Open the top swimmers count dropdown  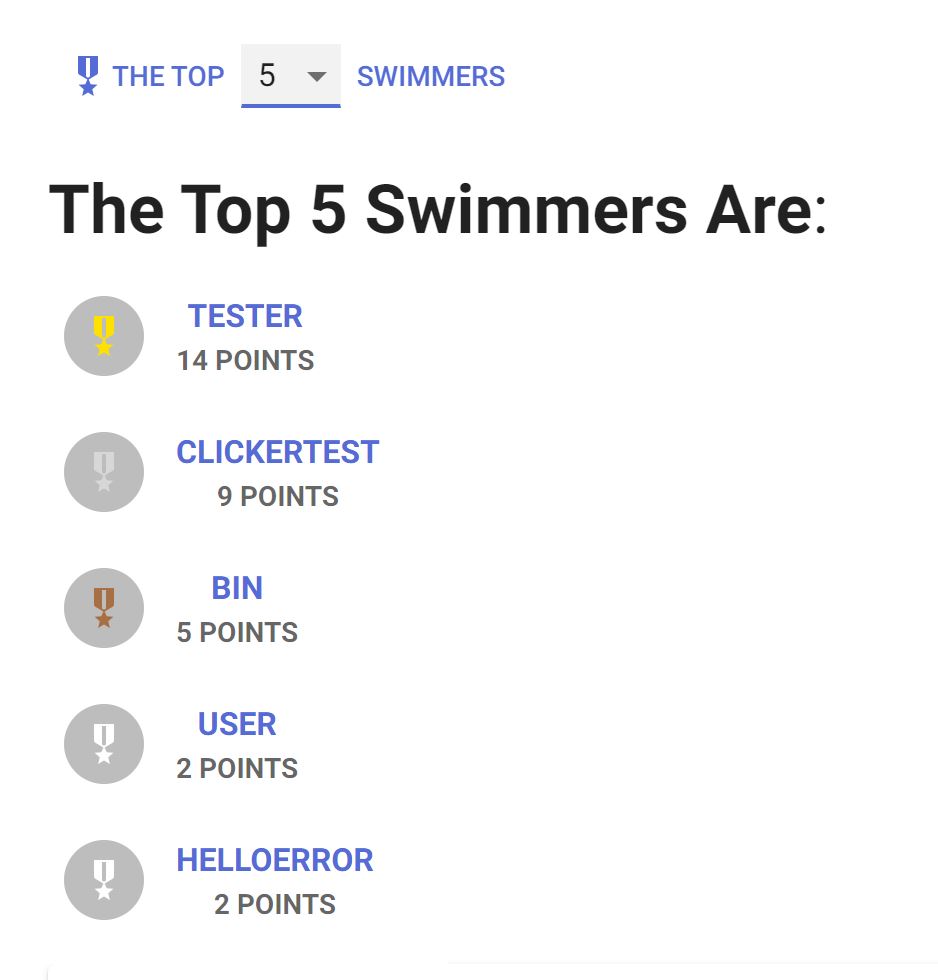click(x=290, y=76)
